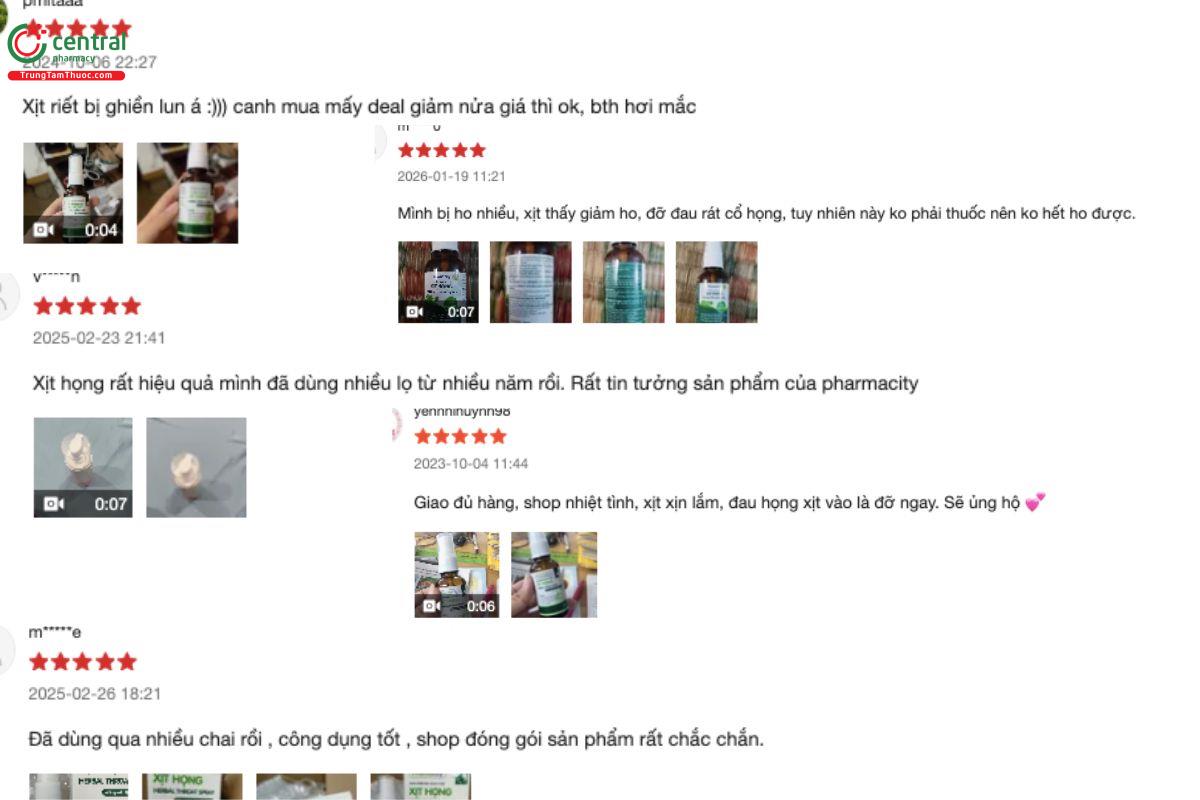
Task: Play the 0:04 video thumbnail
Action: click(x=73, y=193)
